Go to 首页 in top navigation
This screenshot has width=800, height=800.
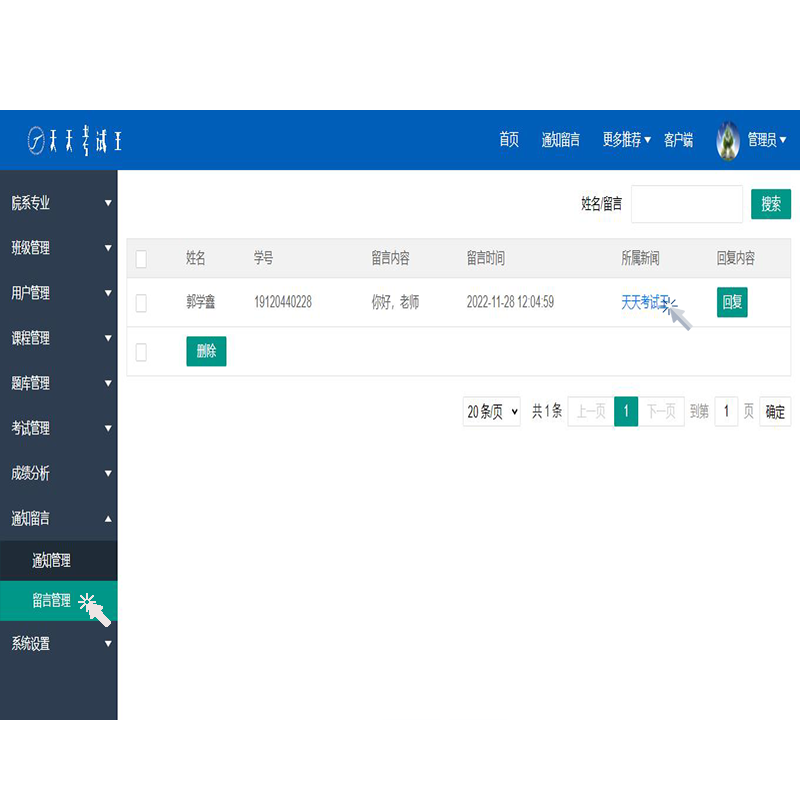(x=509, y=139)
